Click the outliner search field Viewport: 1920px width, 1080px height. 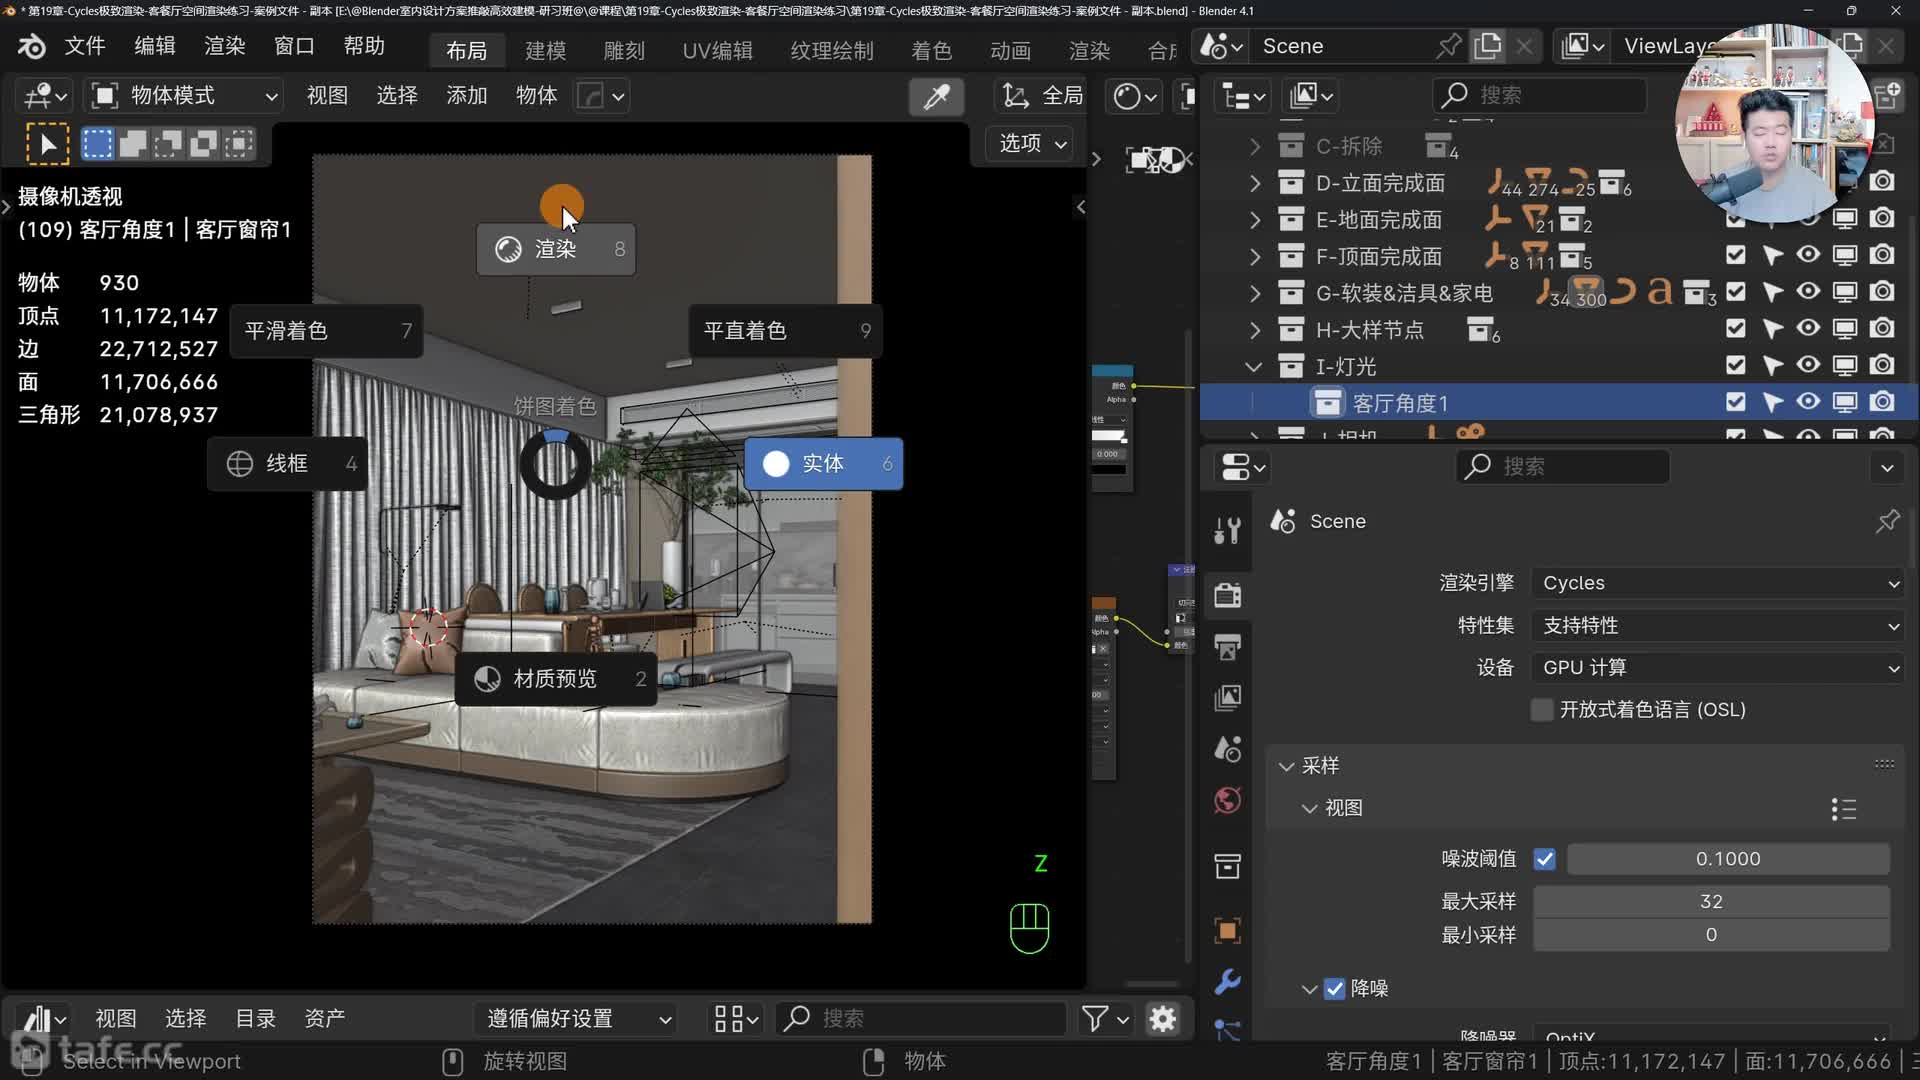(1540, 95)
